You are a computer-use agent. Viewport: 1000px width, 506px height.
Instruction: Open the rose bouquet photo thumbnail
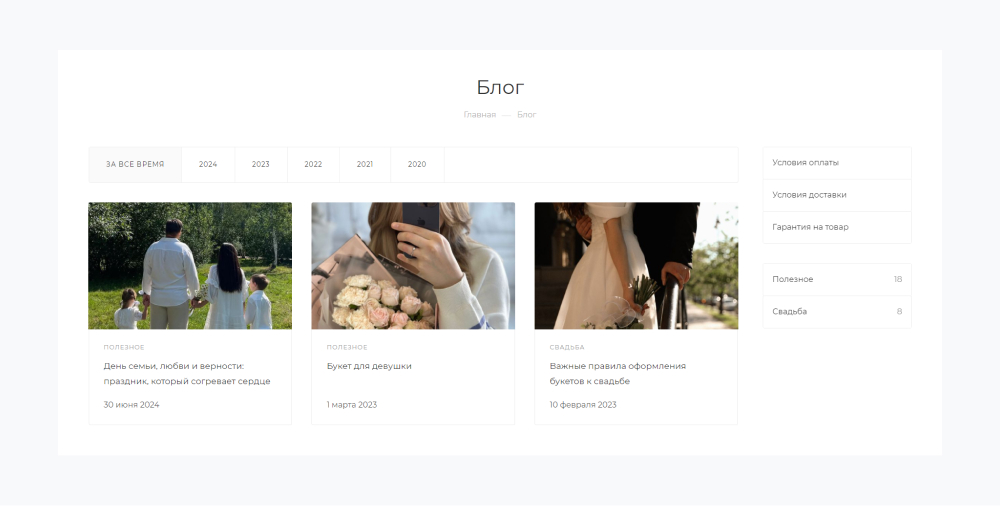pos(413,266)
